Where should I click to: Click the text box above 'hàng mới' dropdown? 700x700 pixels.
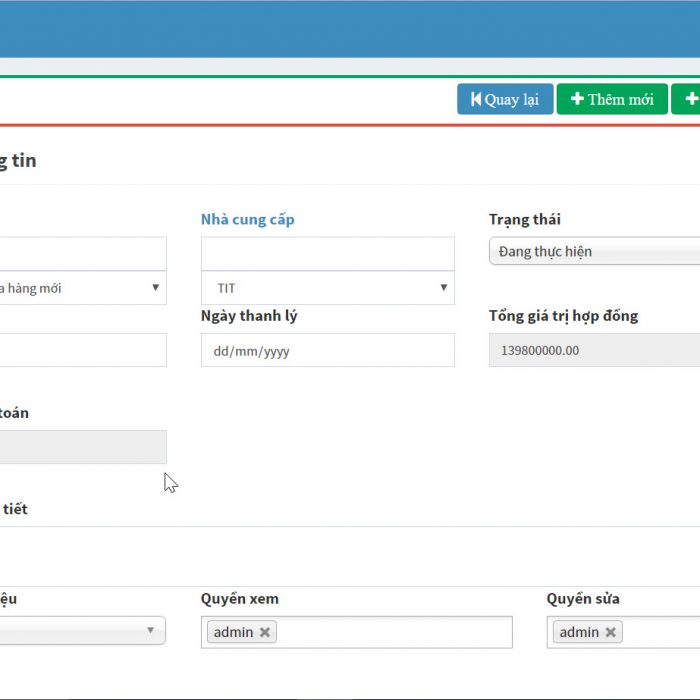83,254
